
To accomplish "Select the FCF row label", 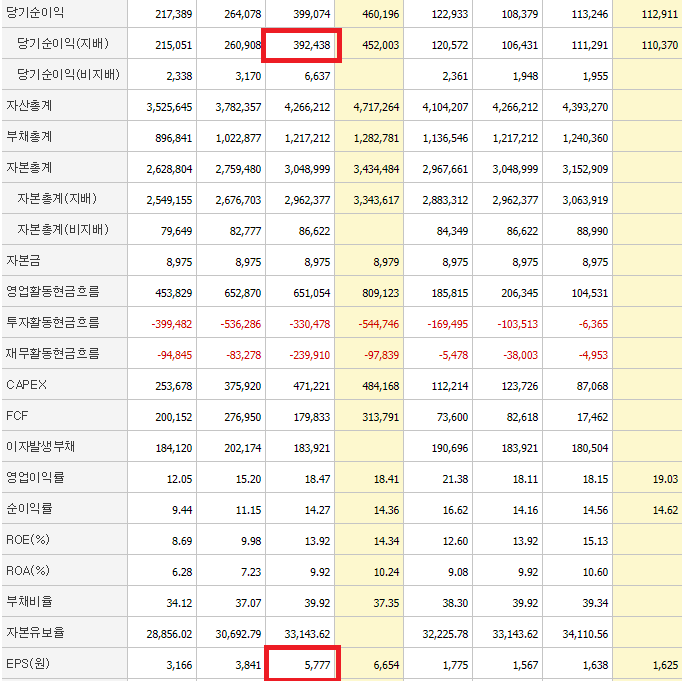I will (17, 416).
